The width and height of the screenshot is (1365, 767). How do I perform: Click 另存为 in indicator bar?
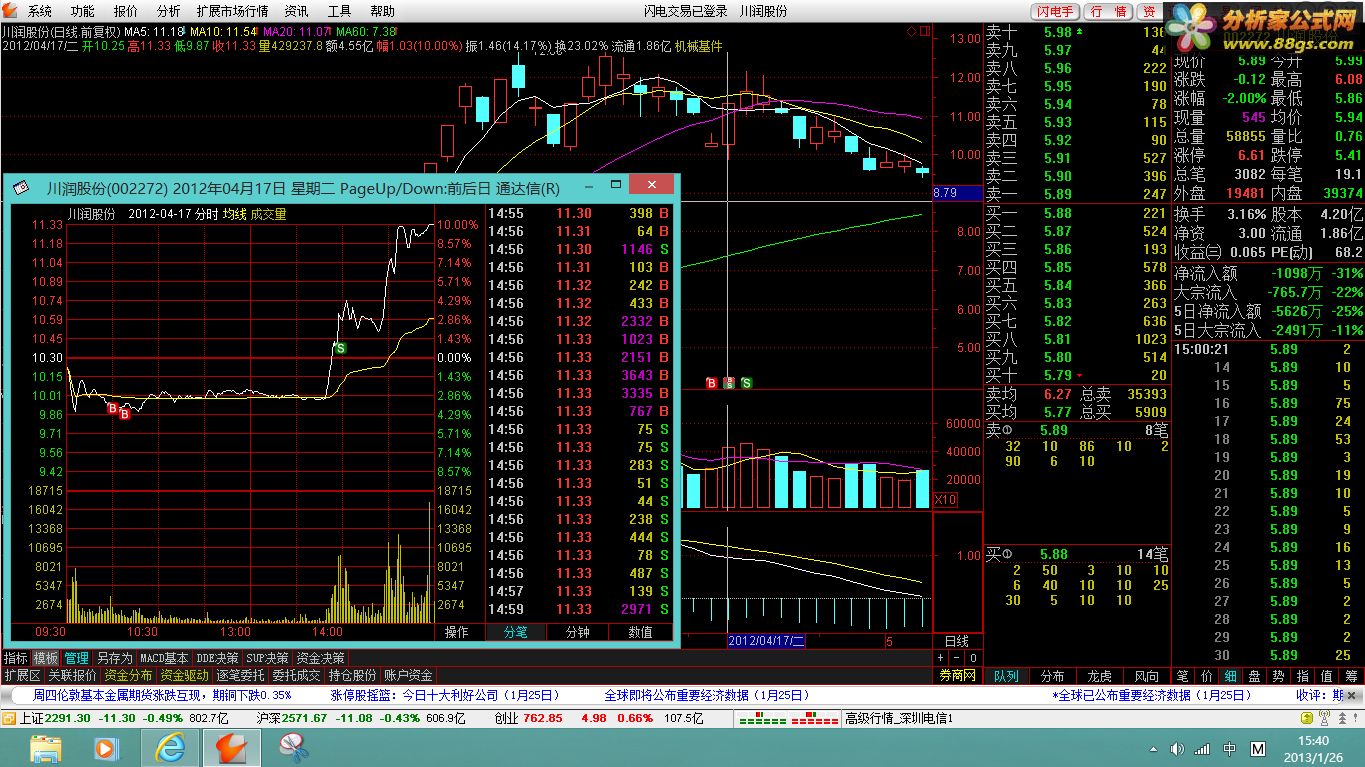114,658
